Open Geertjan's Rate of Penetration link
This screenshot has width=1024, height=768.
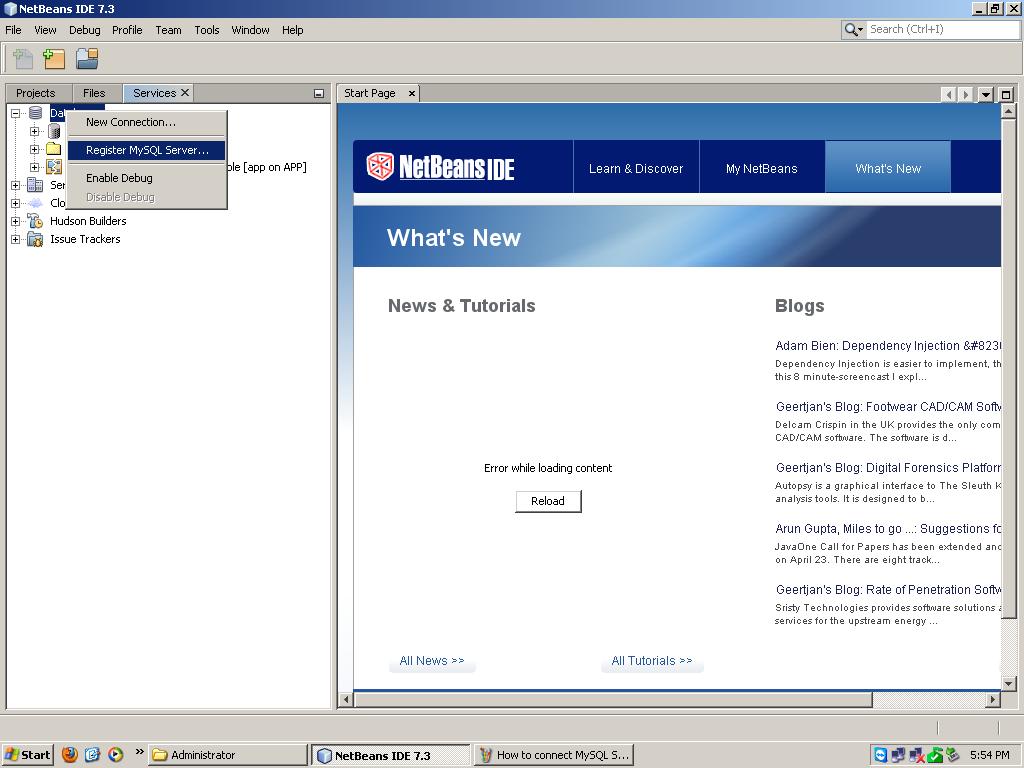(x=888, y=590)
